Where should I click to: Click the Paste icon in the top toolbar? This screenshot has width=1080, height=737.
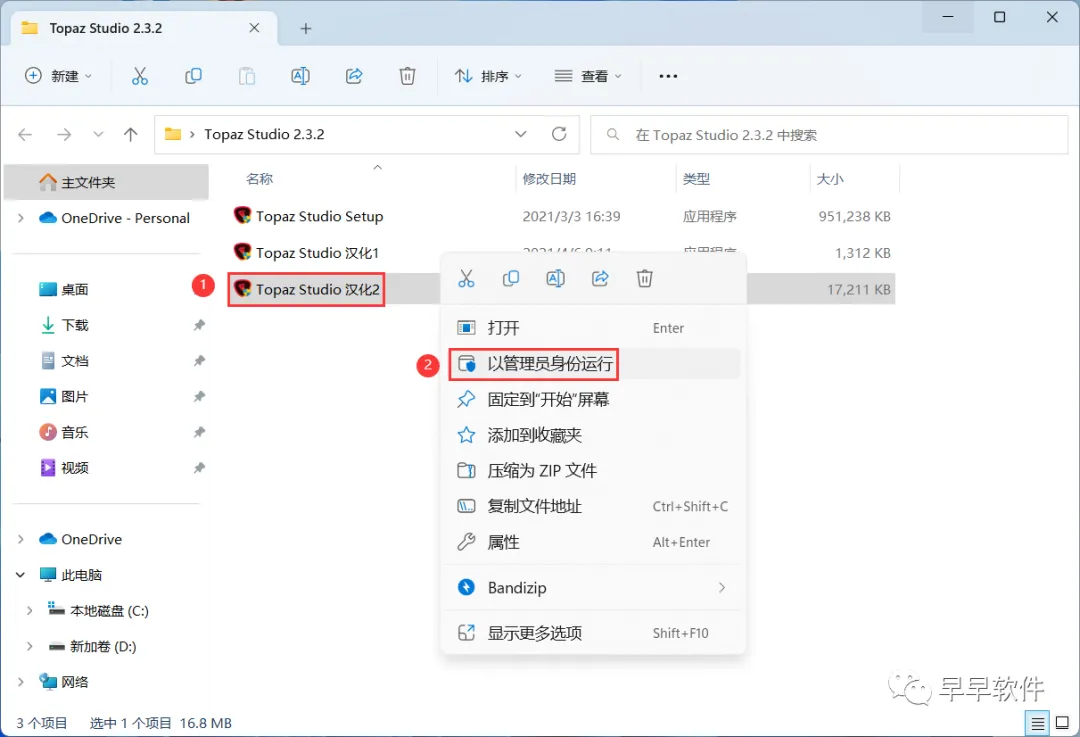(x=247, y=76)
